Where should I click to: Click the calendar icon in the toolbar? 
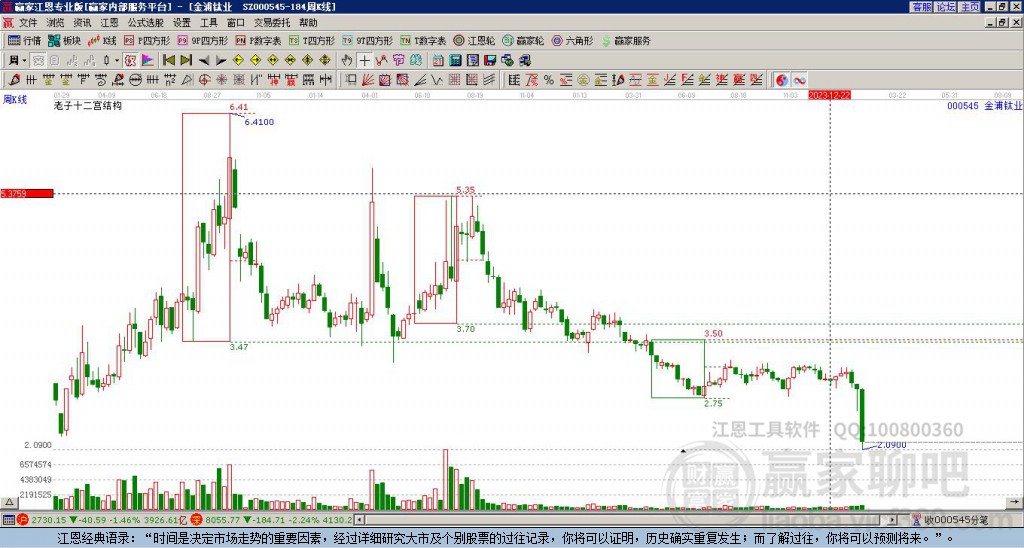point(438,61)
